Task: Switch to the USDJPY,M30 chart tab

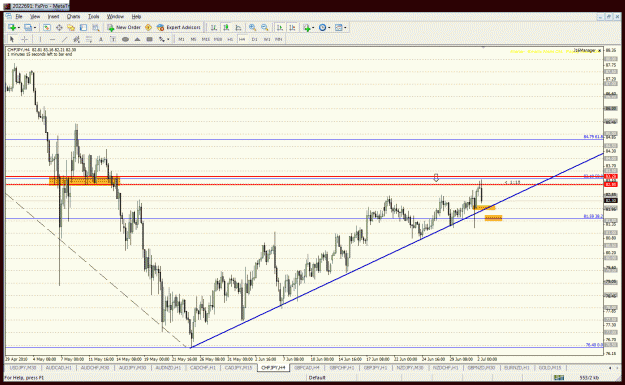Action: pyautogui.click(x=23, y=367)
